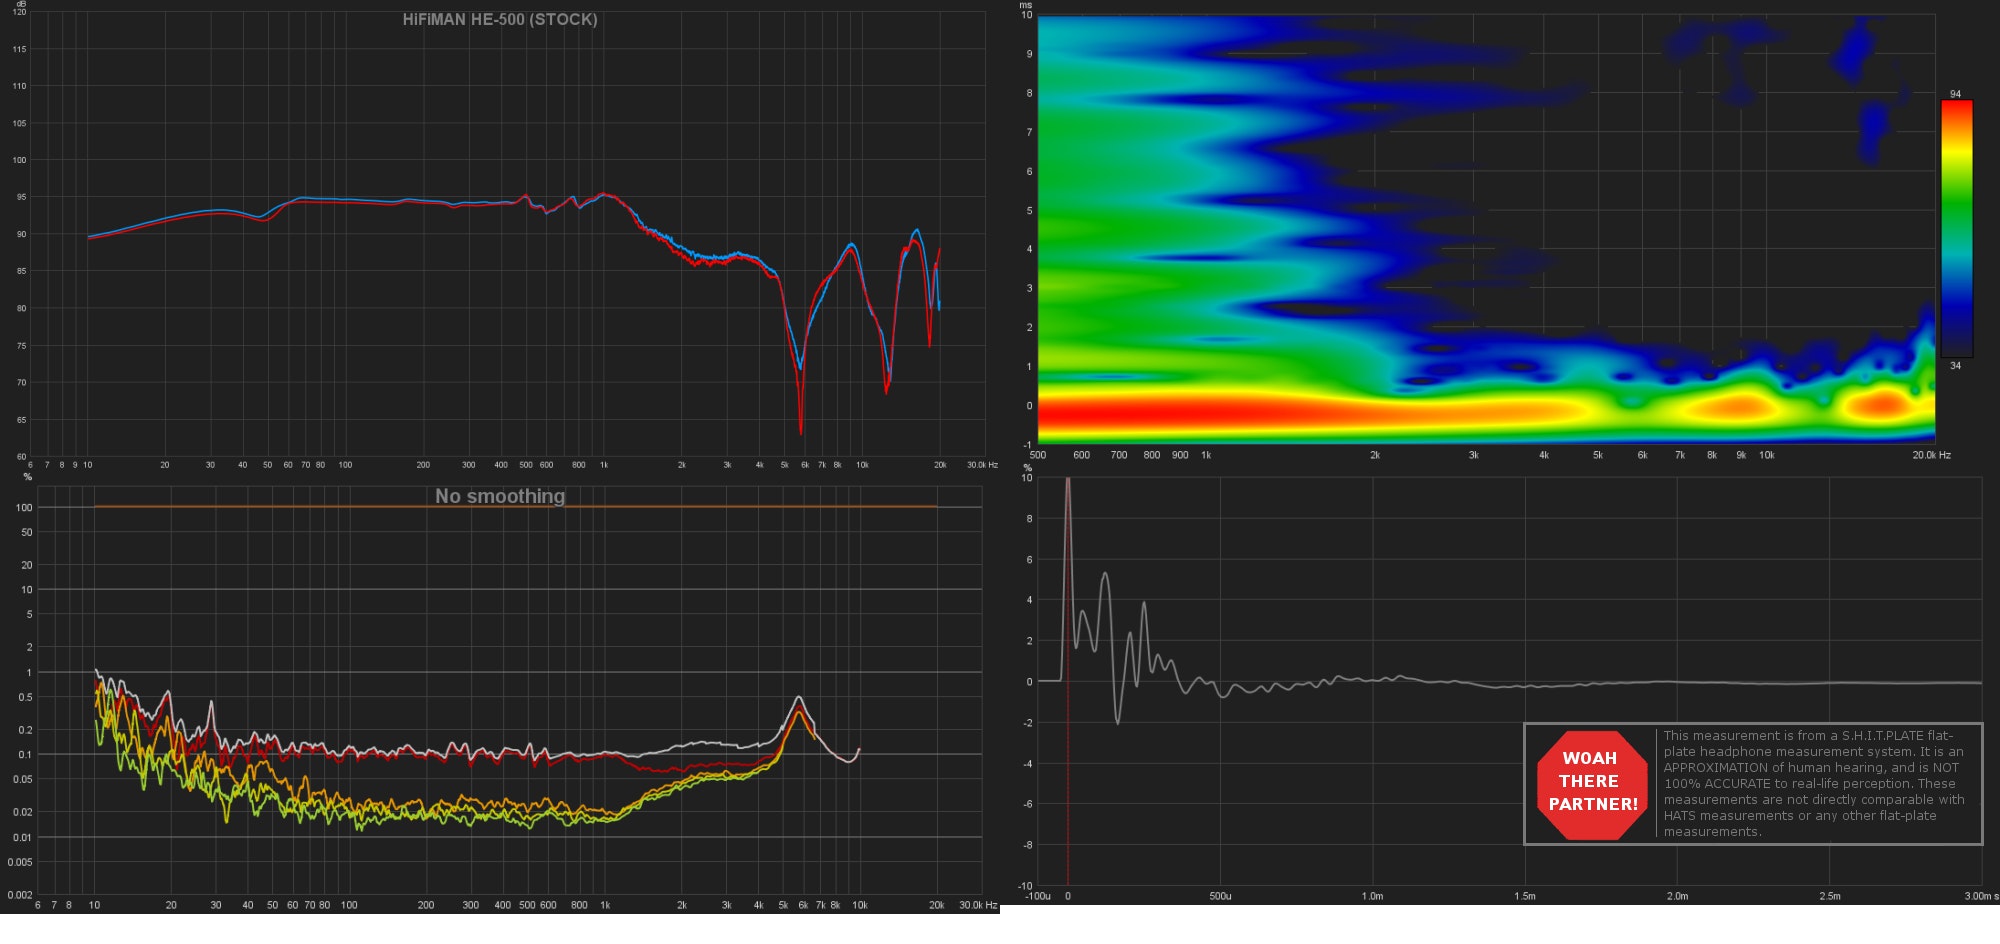
Task: Click the red WOAH THERE PARTNER stop sign
Action: (1591, 783)
